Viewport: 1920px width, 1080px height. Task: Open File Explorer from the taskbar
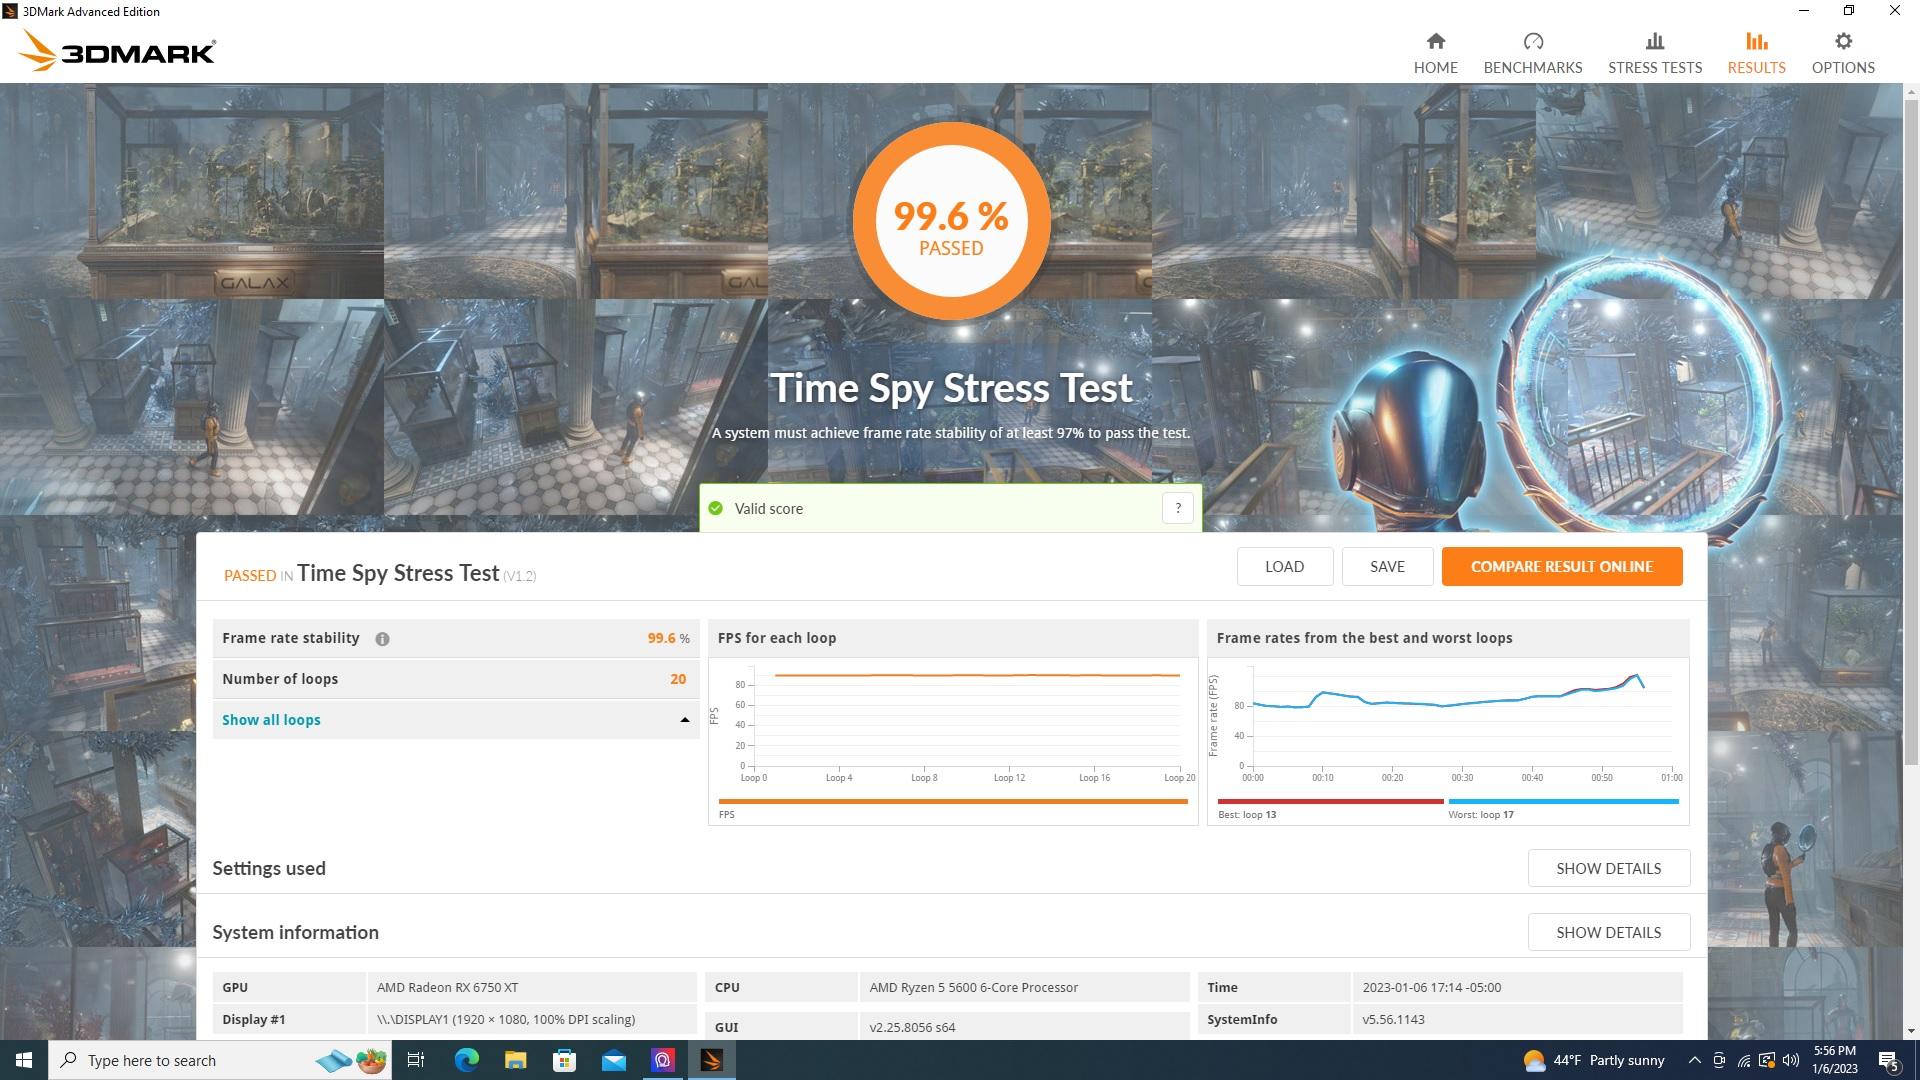[x=515, y=1060]
